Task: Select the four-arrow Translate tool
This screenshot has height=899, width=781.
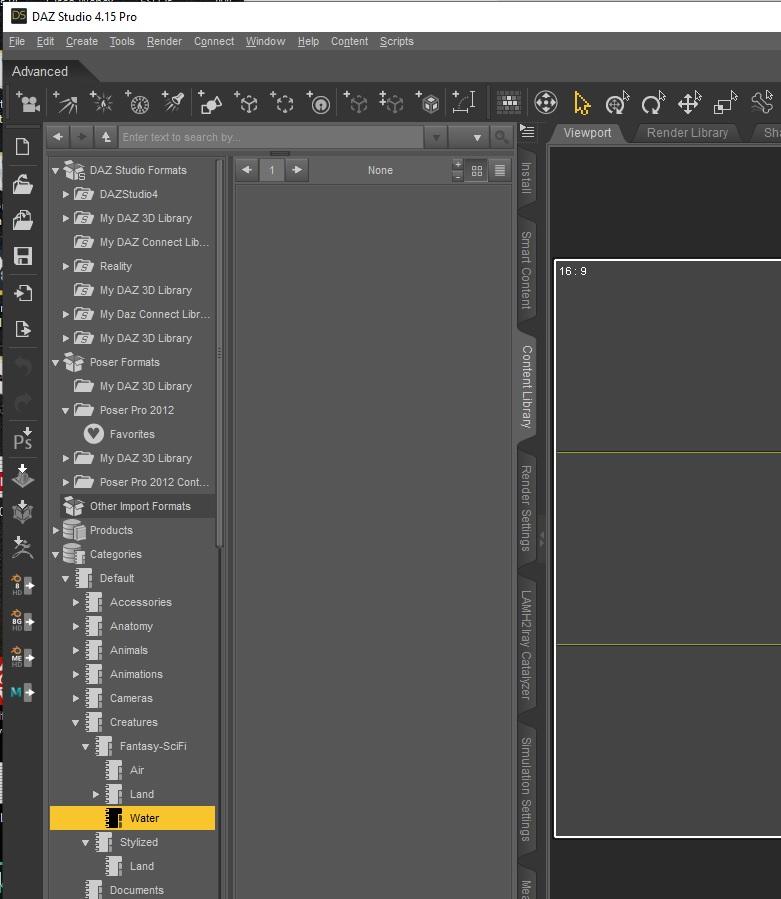Action: (x=688, y=103)
